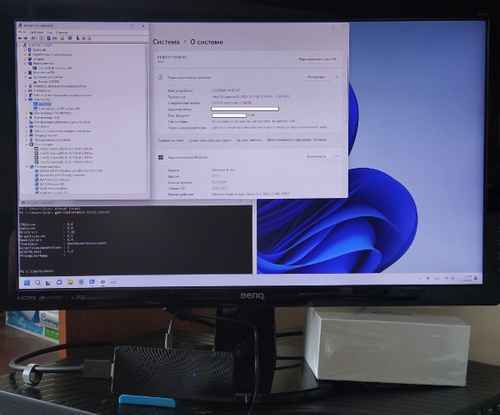500x415 pixels.
Task: Click the red X uninstall device toolbar icon
Action: point(84,39)
